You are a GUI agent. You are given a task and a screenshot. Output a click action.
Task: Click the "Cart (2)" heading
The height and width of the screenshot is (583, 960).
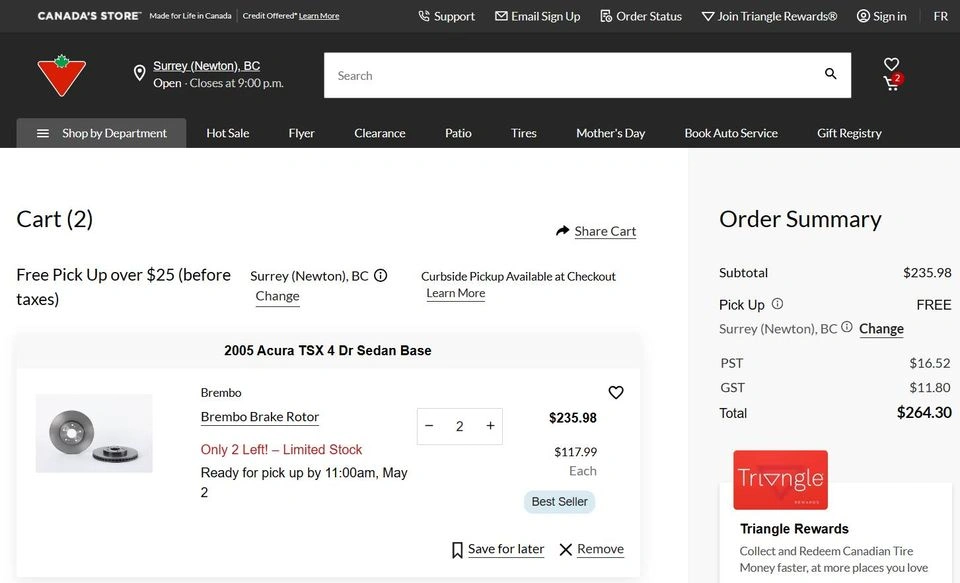pos(54,219)
